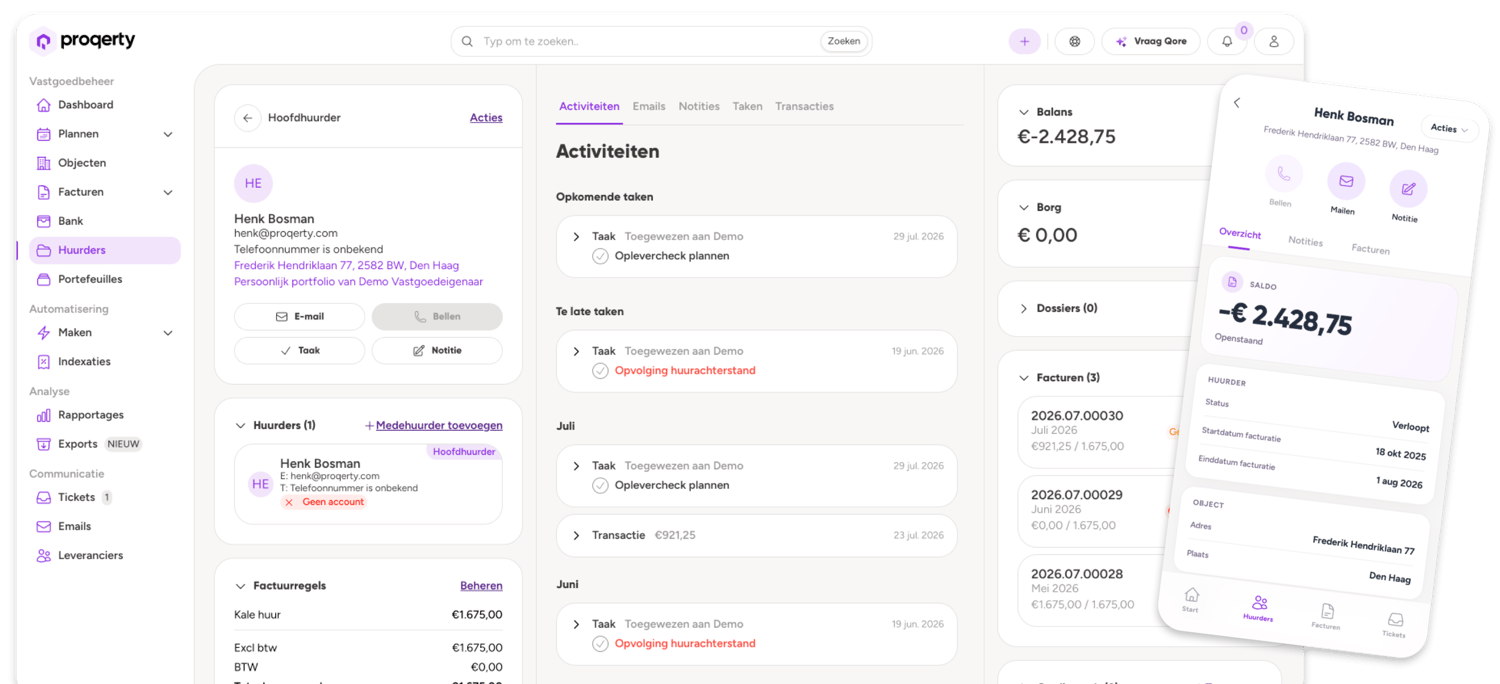This screenshot has height=684, width=1500.
Task: Open address link Frederik Hendriklaan 77
Action: pyautogui.click(x=346, y=266)
